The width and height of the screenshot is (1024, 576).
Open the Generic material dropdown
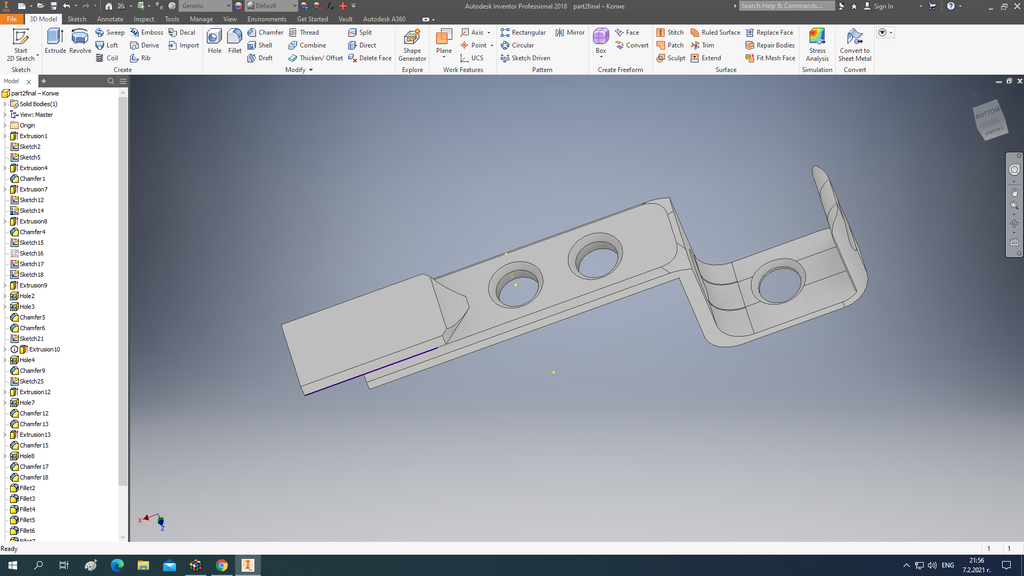point(228,6)
